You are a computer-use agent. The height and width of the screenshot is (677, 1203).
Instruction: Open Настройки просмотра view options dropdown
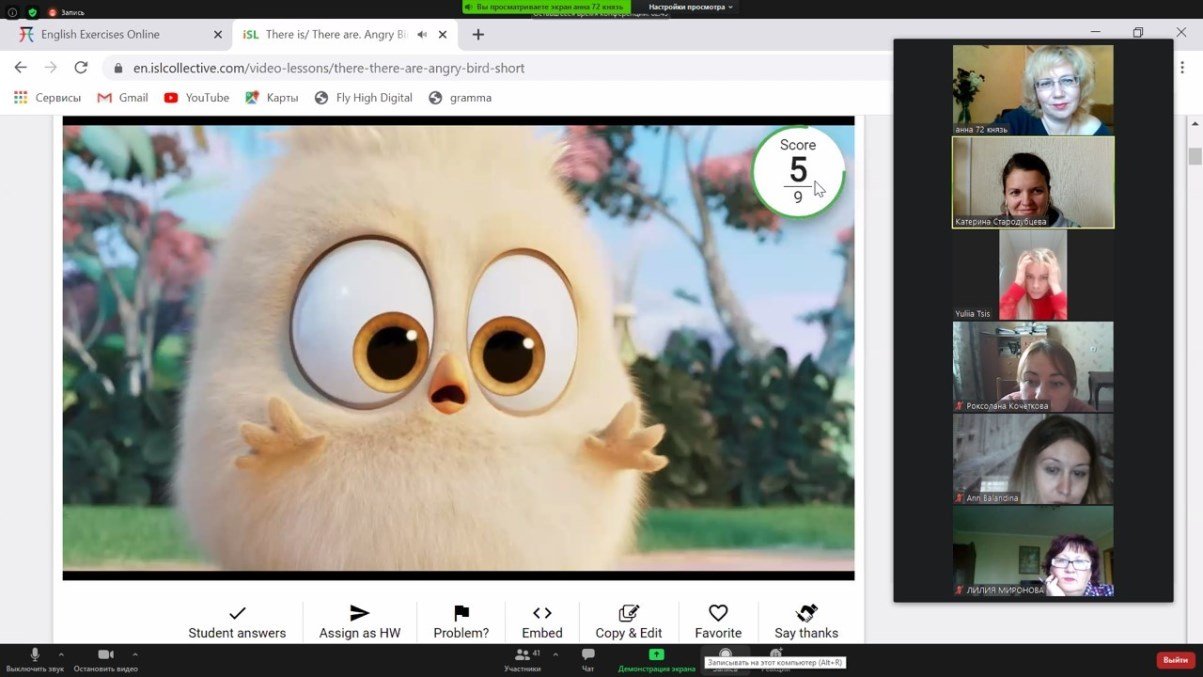690,7
